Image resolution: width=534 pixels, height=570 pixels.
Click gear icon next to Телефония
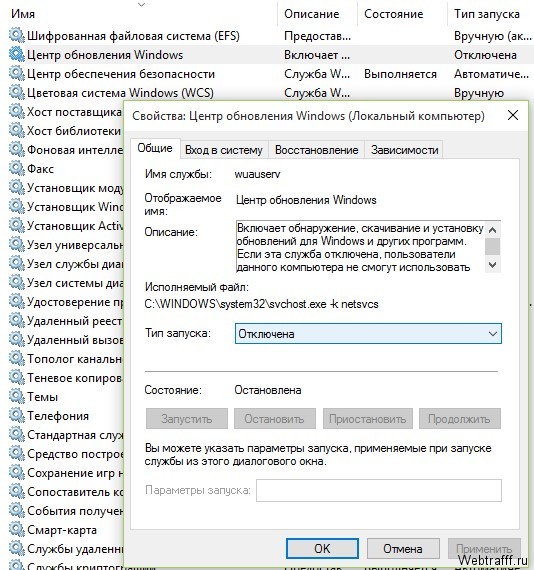click(16, 416)
